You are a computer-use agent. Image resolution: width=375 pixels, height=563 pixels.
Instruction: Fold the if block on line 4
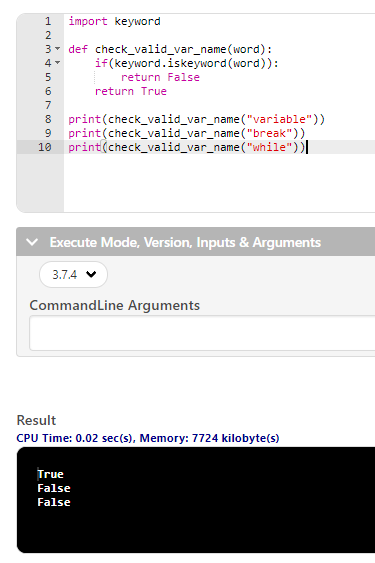[x=57, y=62]
